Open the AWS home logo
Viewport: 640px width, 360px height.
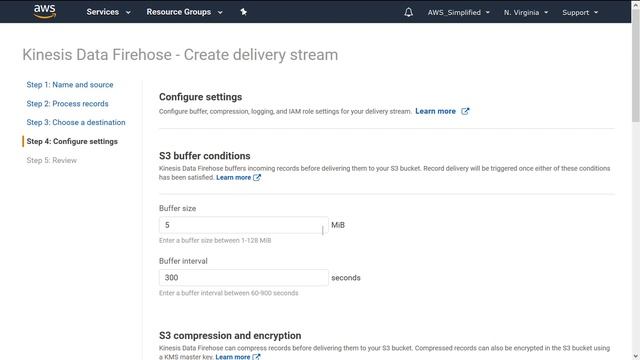coord(44,11)
